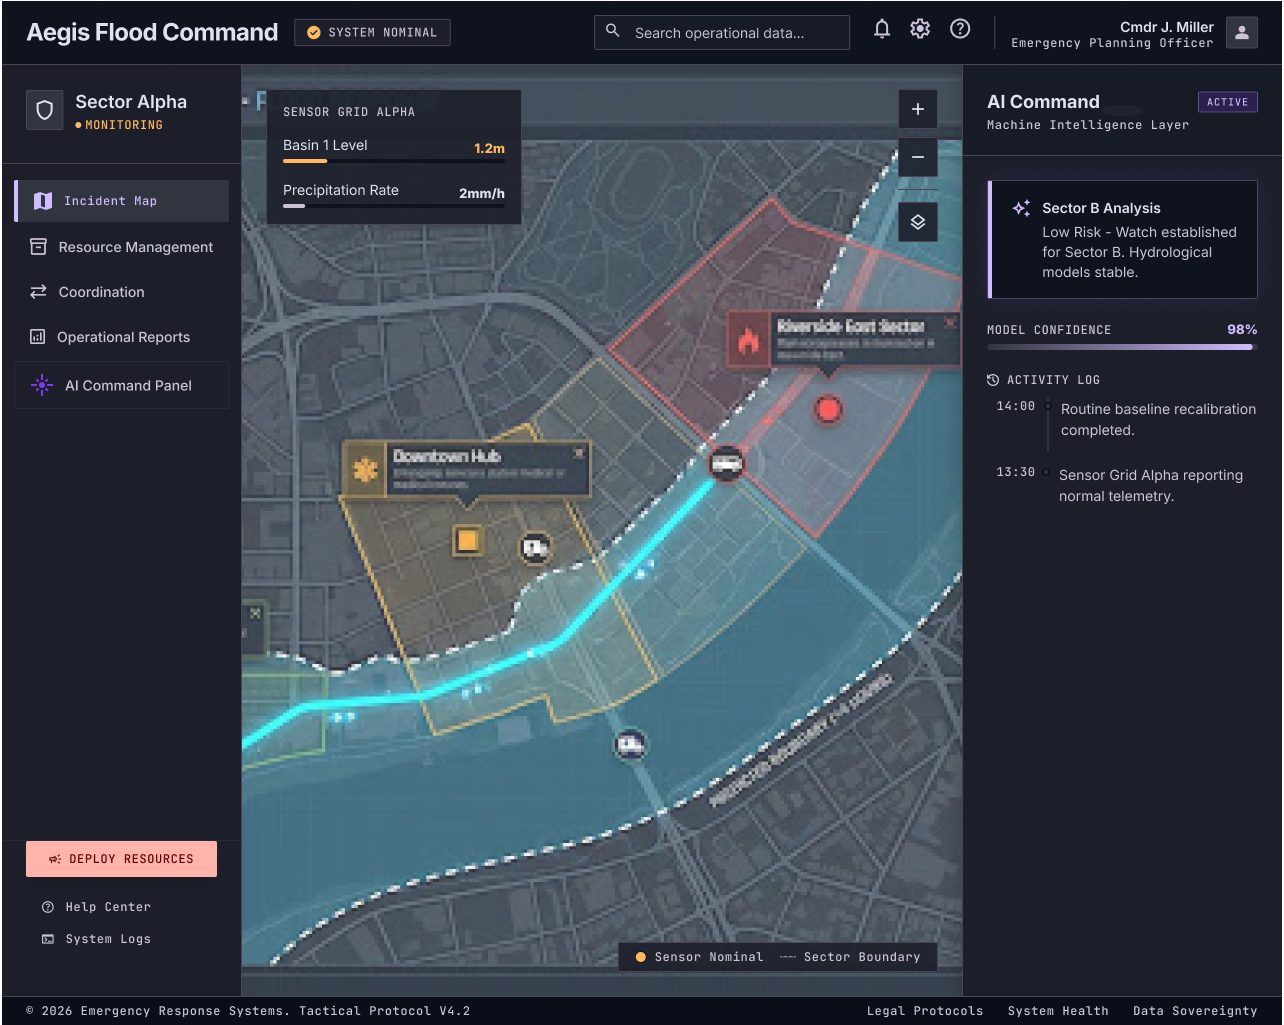Close the Riverside East Sector popup
The image size is (1284, 1025).
(x=949, y=323)
